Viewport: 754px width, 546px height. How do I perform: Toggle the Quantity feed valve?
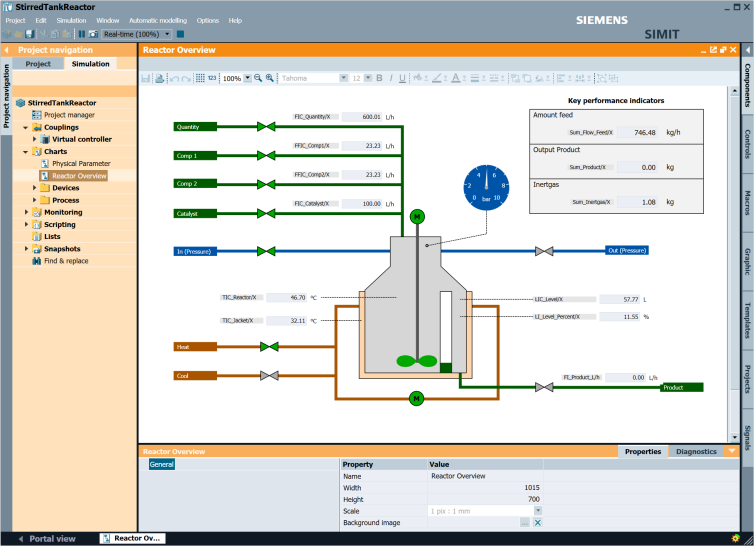[x=266, y=127]
